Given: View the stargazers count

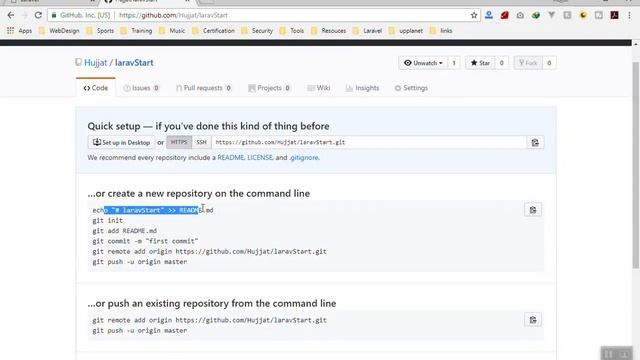Looking at the screenshot, I should tap(502, 63).
